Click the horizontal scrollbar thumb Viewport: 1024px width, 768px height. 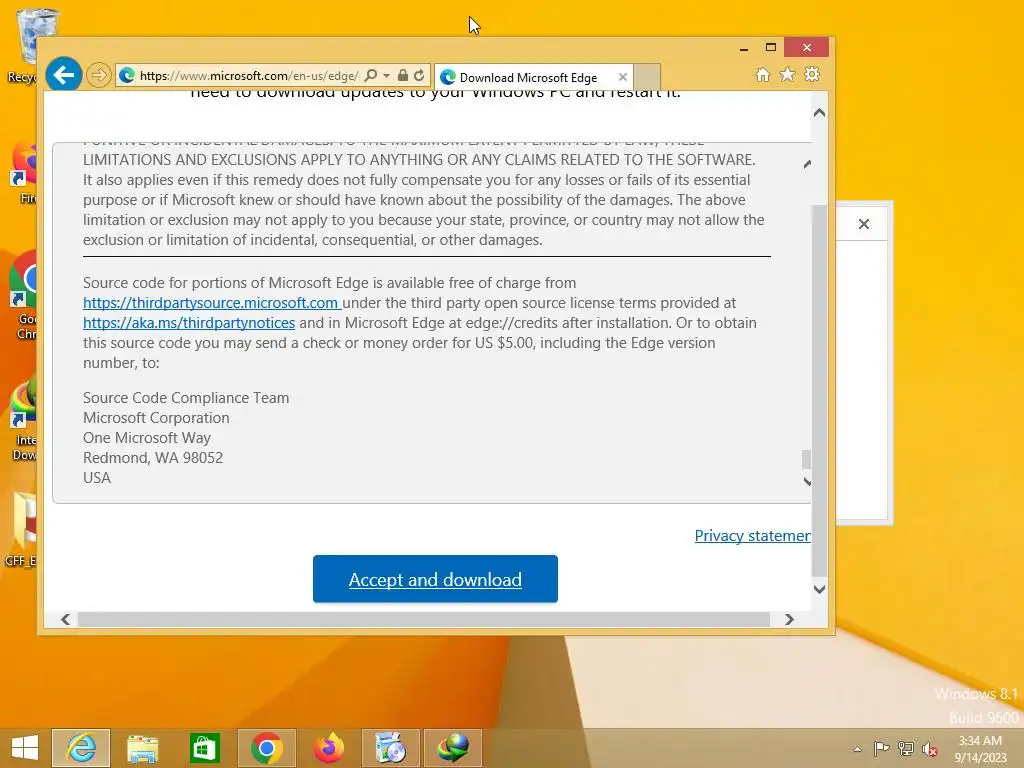[x=424, y=619]
